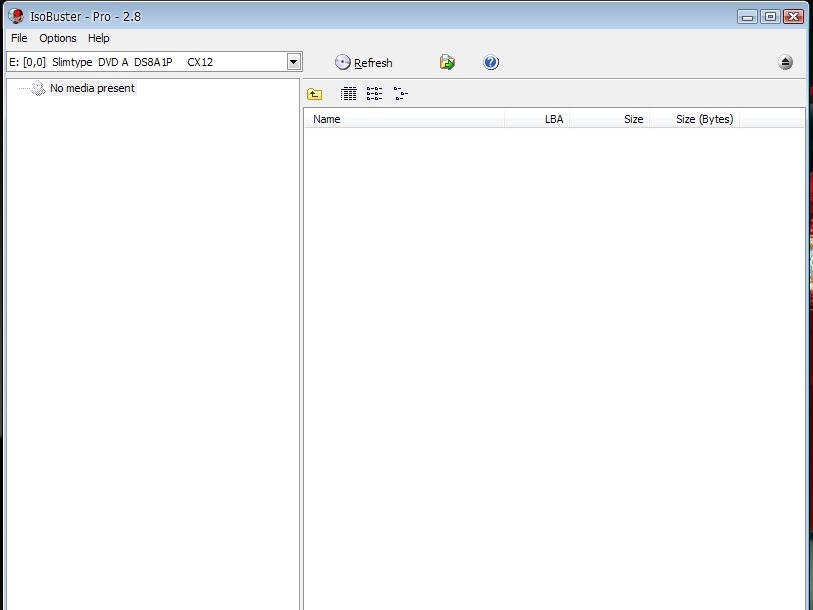This screenshot has width=813, height=610.
Task: Open the File menu
Action: pyautogui.click(x=19, y=38)
